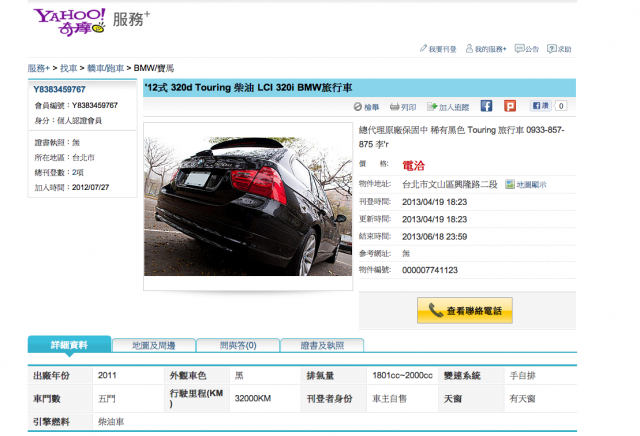Image resolution: width=640 pixels, height=436 pixels.
Task: Click manufacture year value 2011
Action: (x=107, y=375)
